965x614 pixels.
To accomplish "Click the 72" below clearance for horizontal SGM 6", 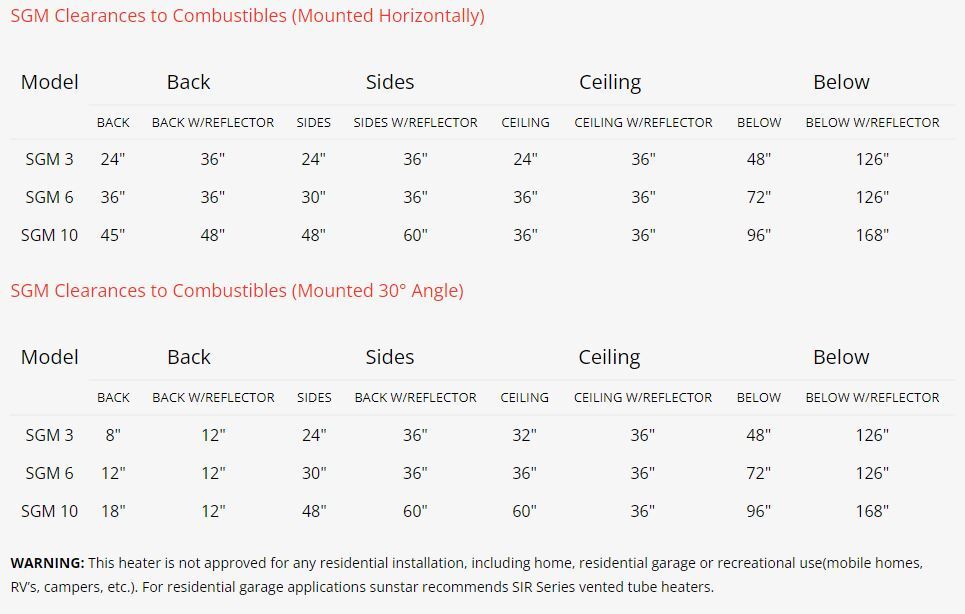I will [x=759, y=197].
